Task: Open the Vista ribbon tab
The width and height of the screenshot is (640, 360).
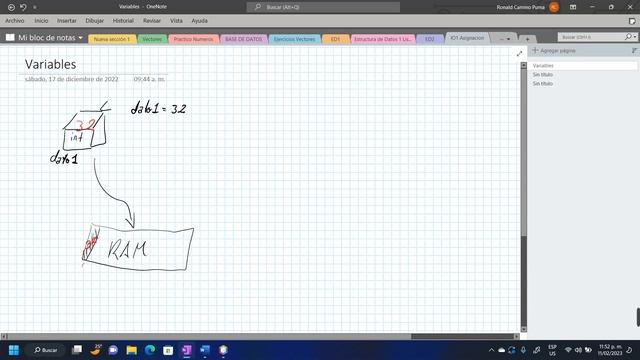Action: click(176, 20)
